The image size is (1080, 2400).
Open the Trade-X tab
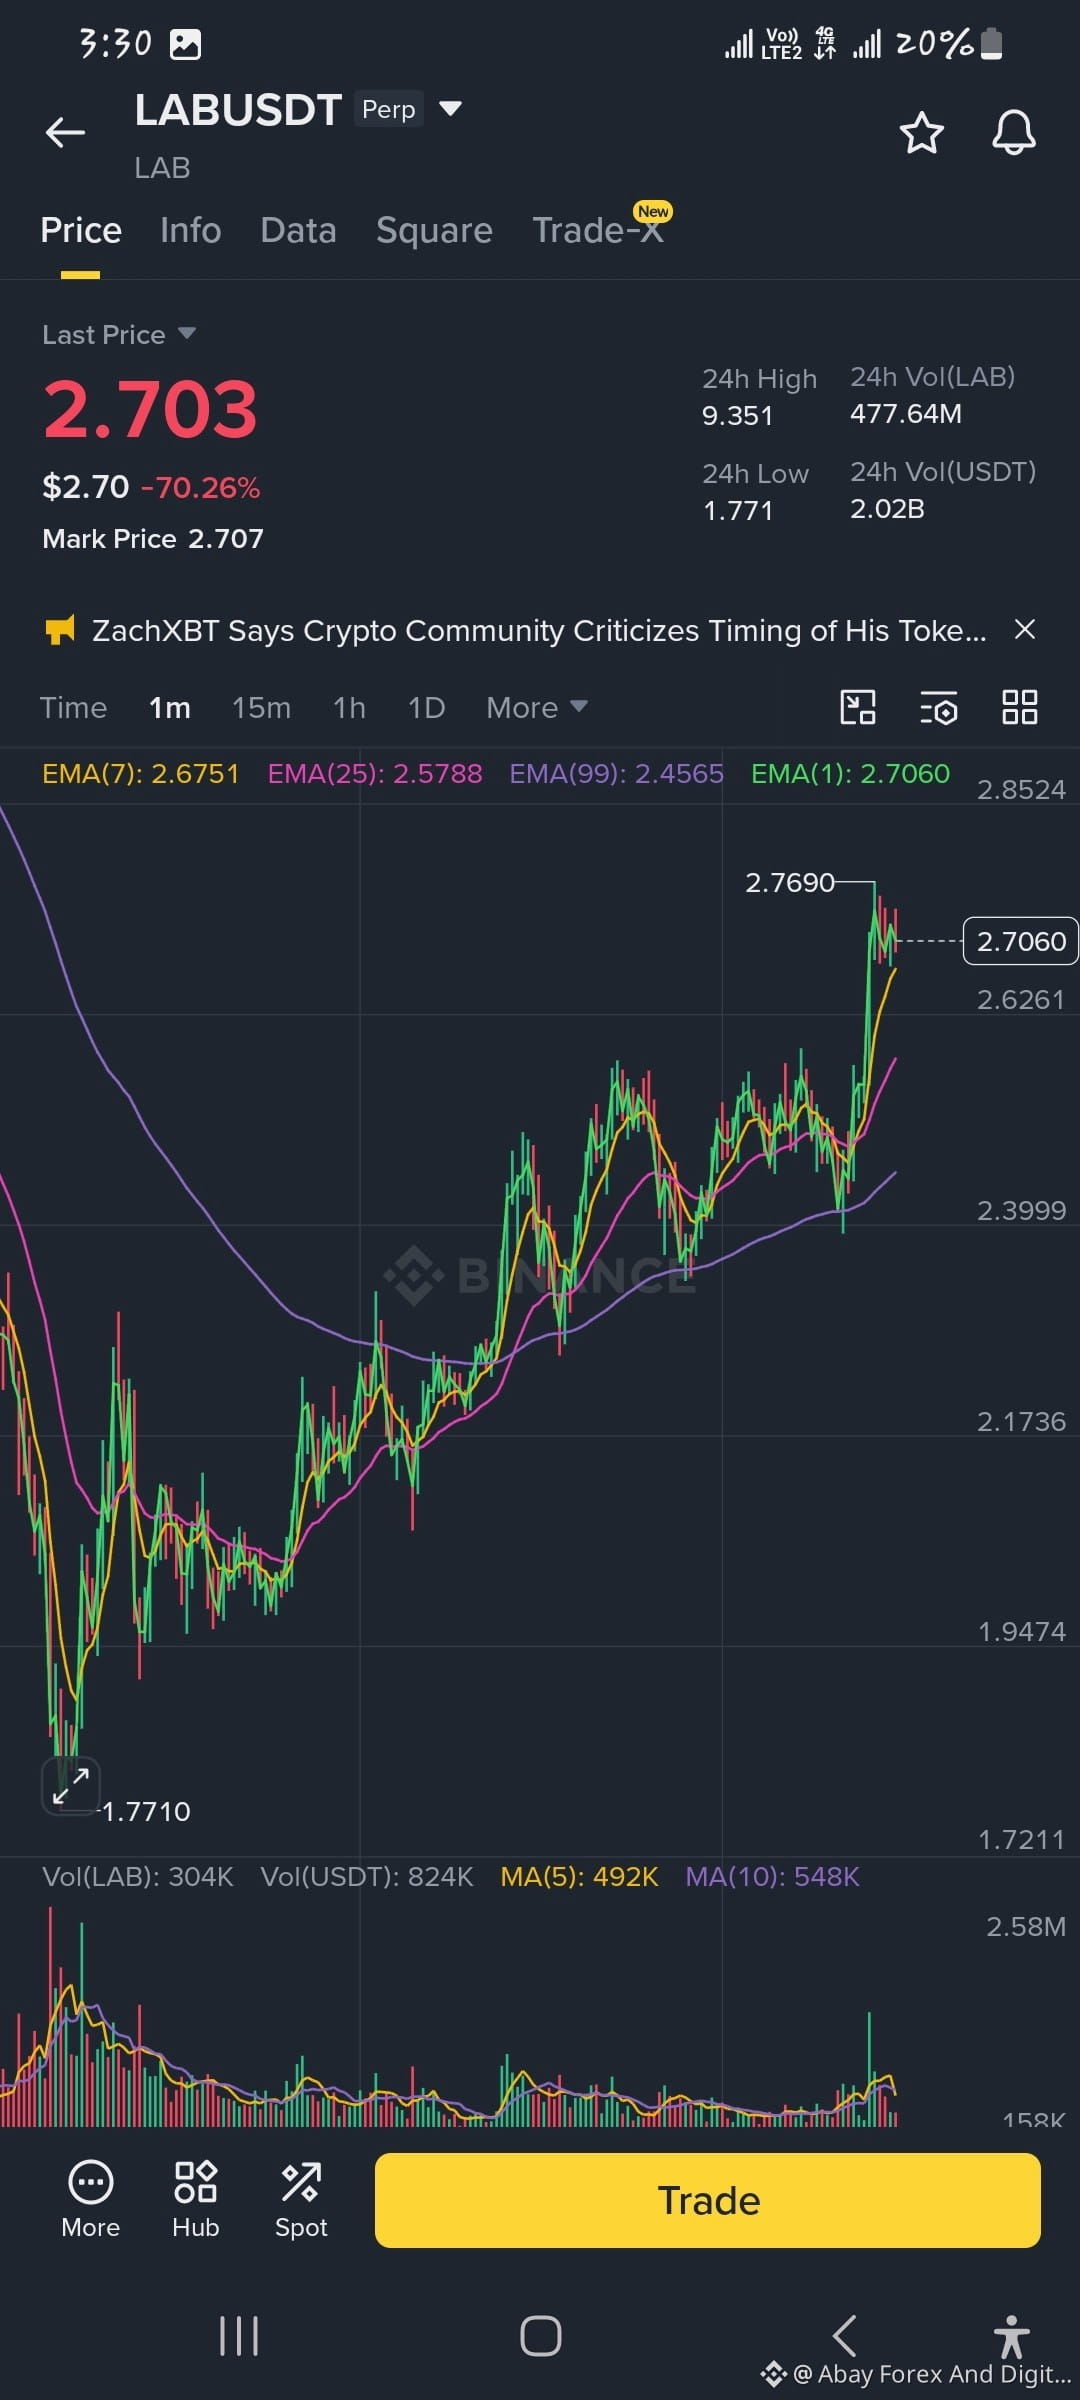coord(598,230)
